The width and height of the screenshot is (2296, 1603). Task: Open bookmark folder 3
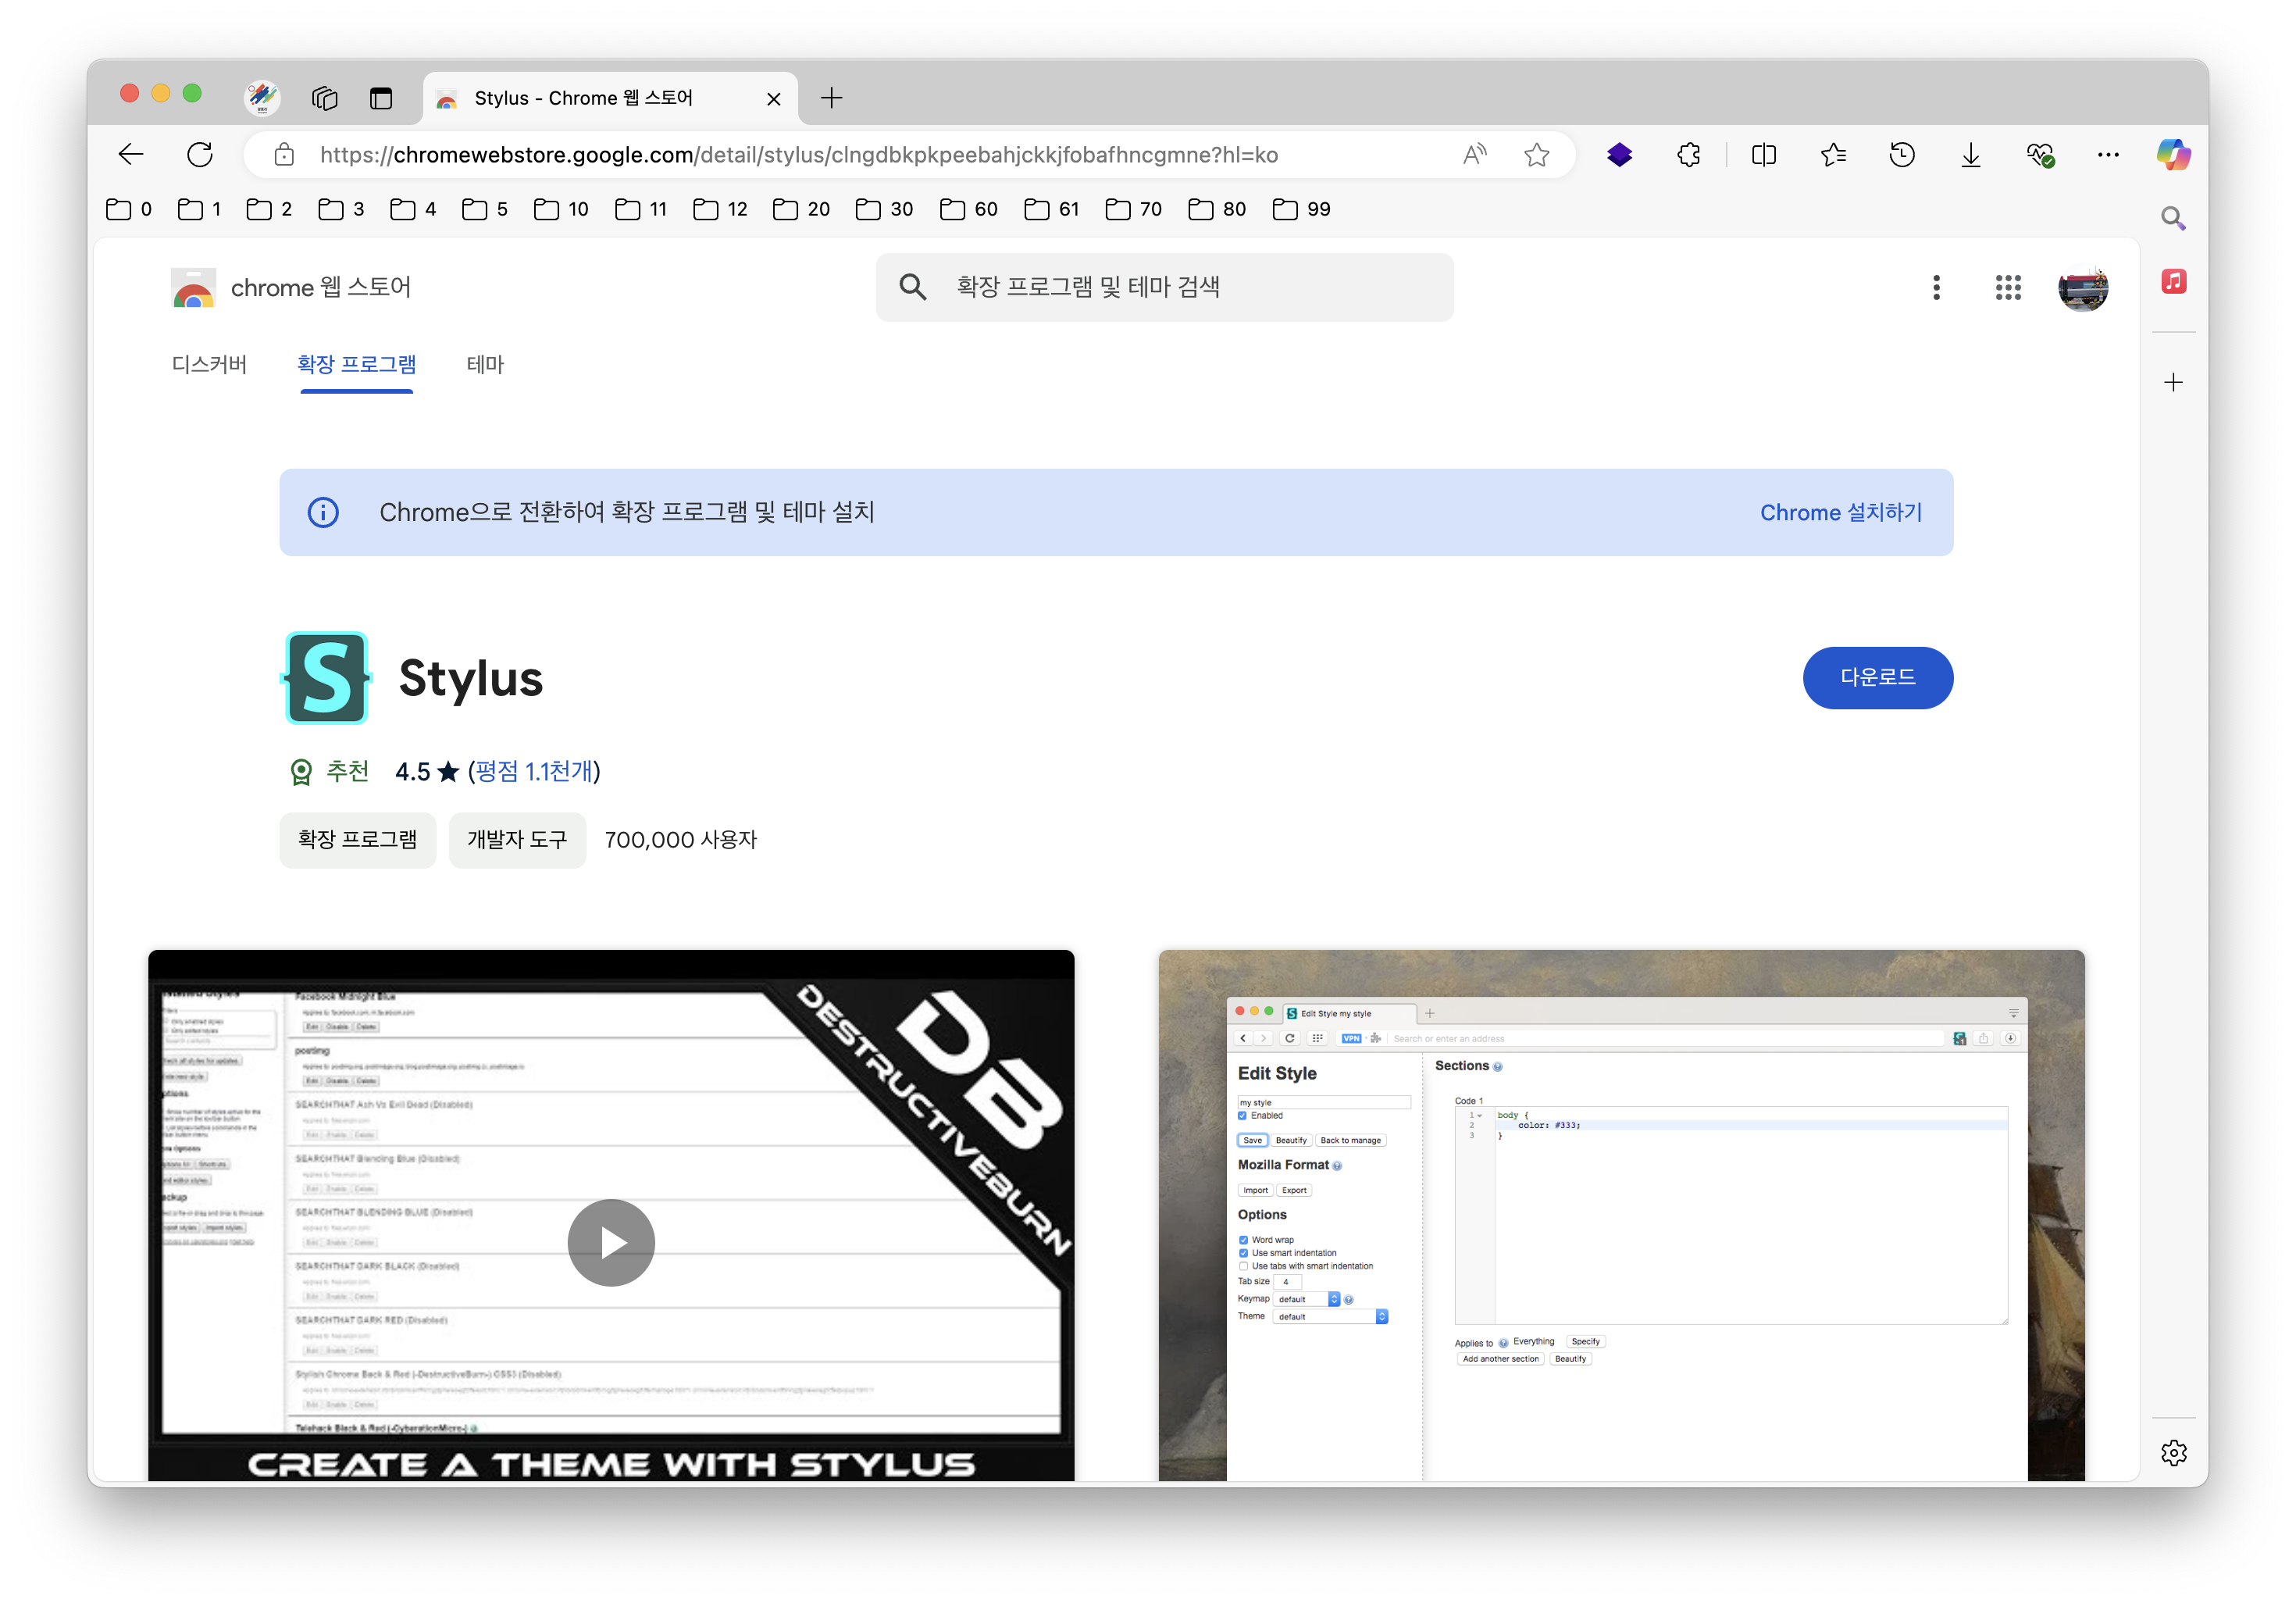click(x=341, y=209)
